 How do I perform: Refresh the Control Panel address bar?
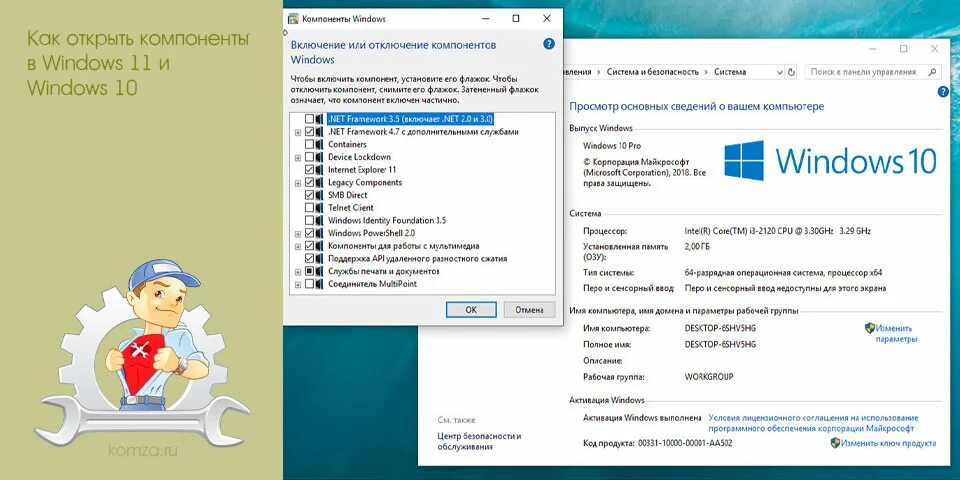click(791, 72)
